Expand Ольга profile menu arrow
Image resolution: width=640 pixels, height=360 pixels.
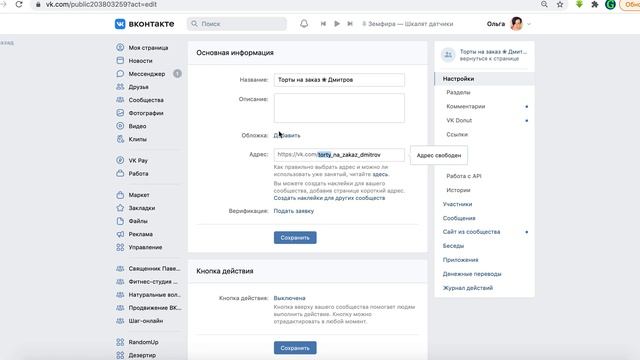(529, 24)
